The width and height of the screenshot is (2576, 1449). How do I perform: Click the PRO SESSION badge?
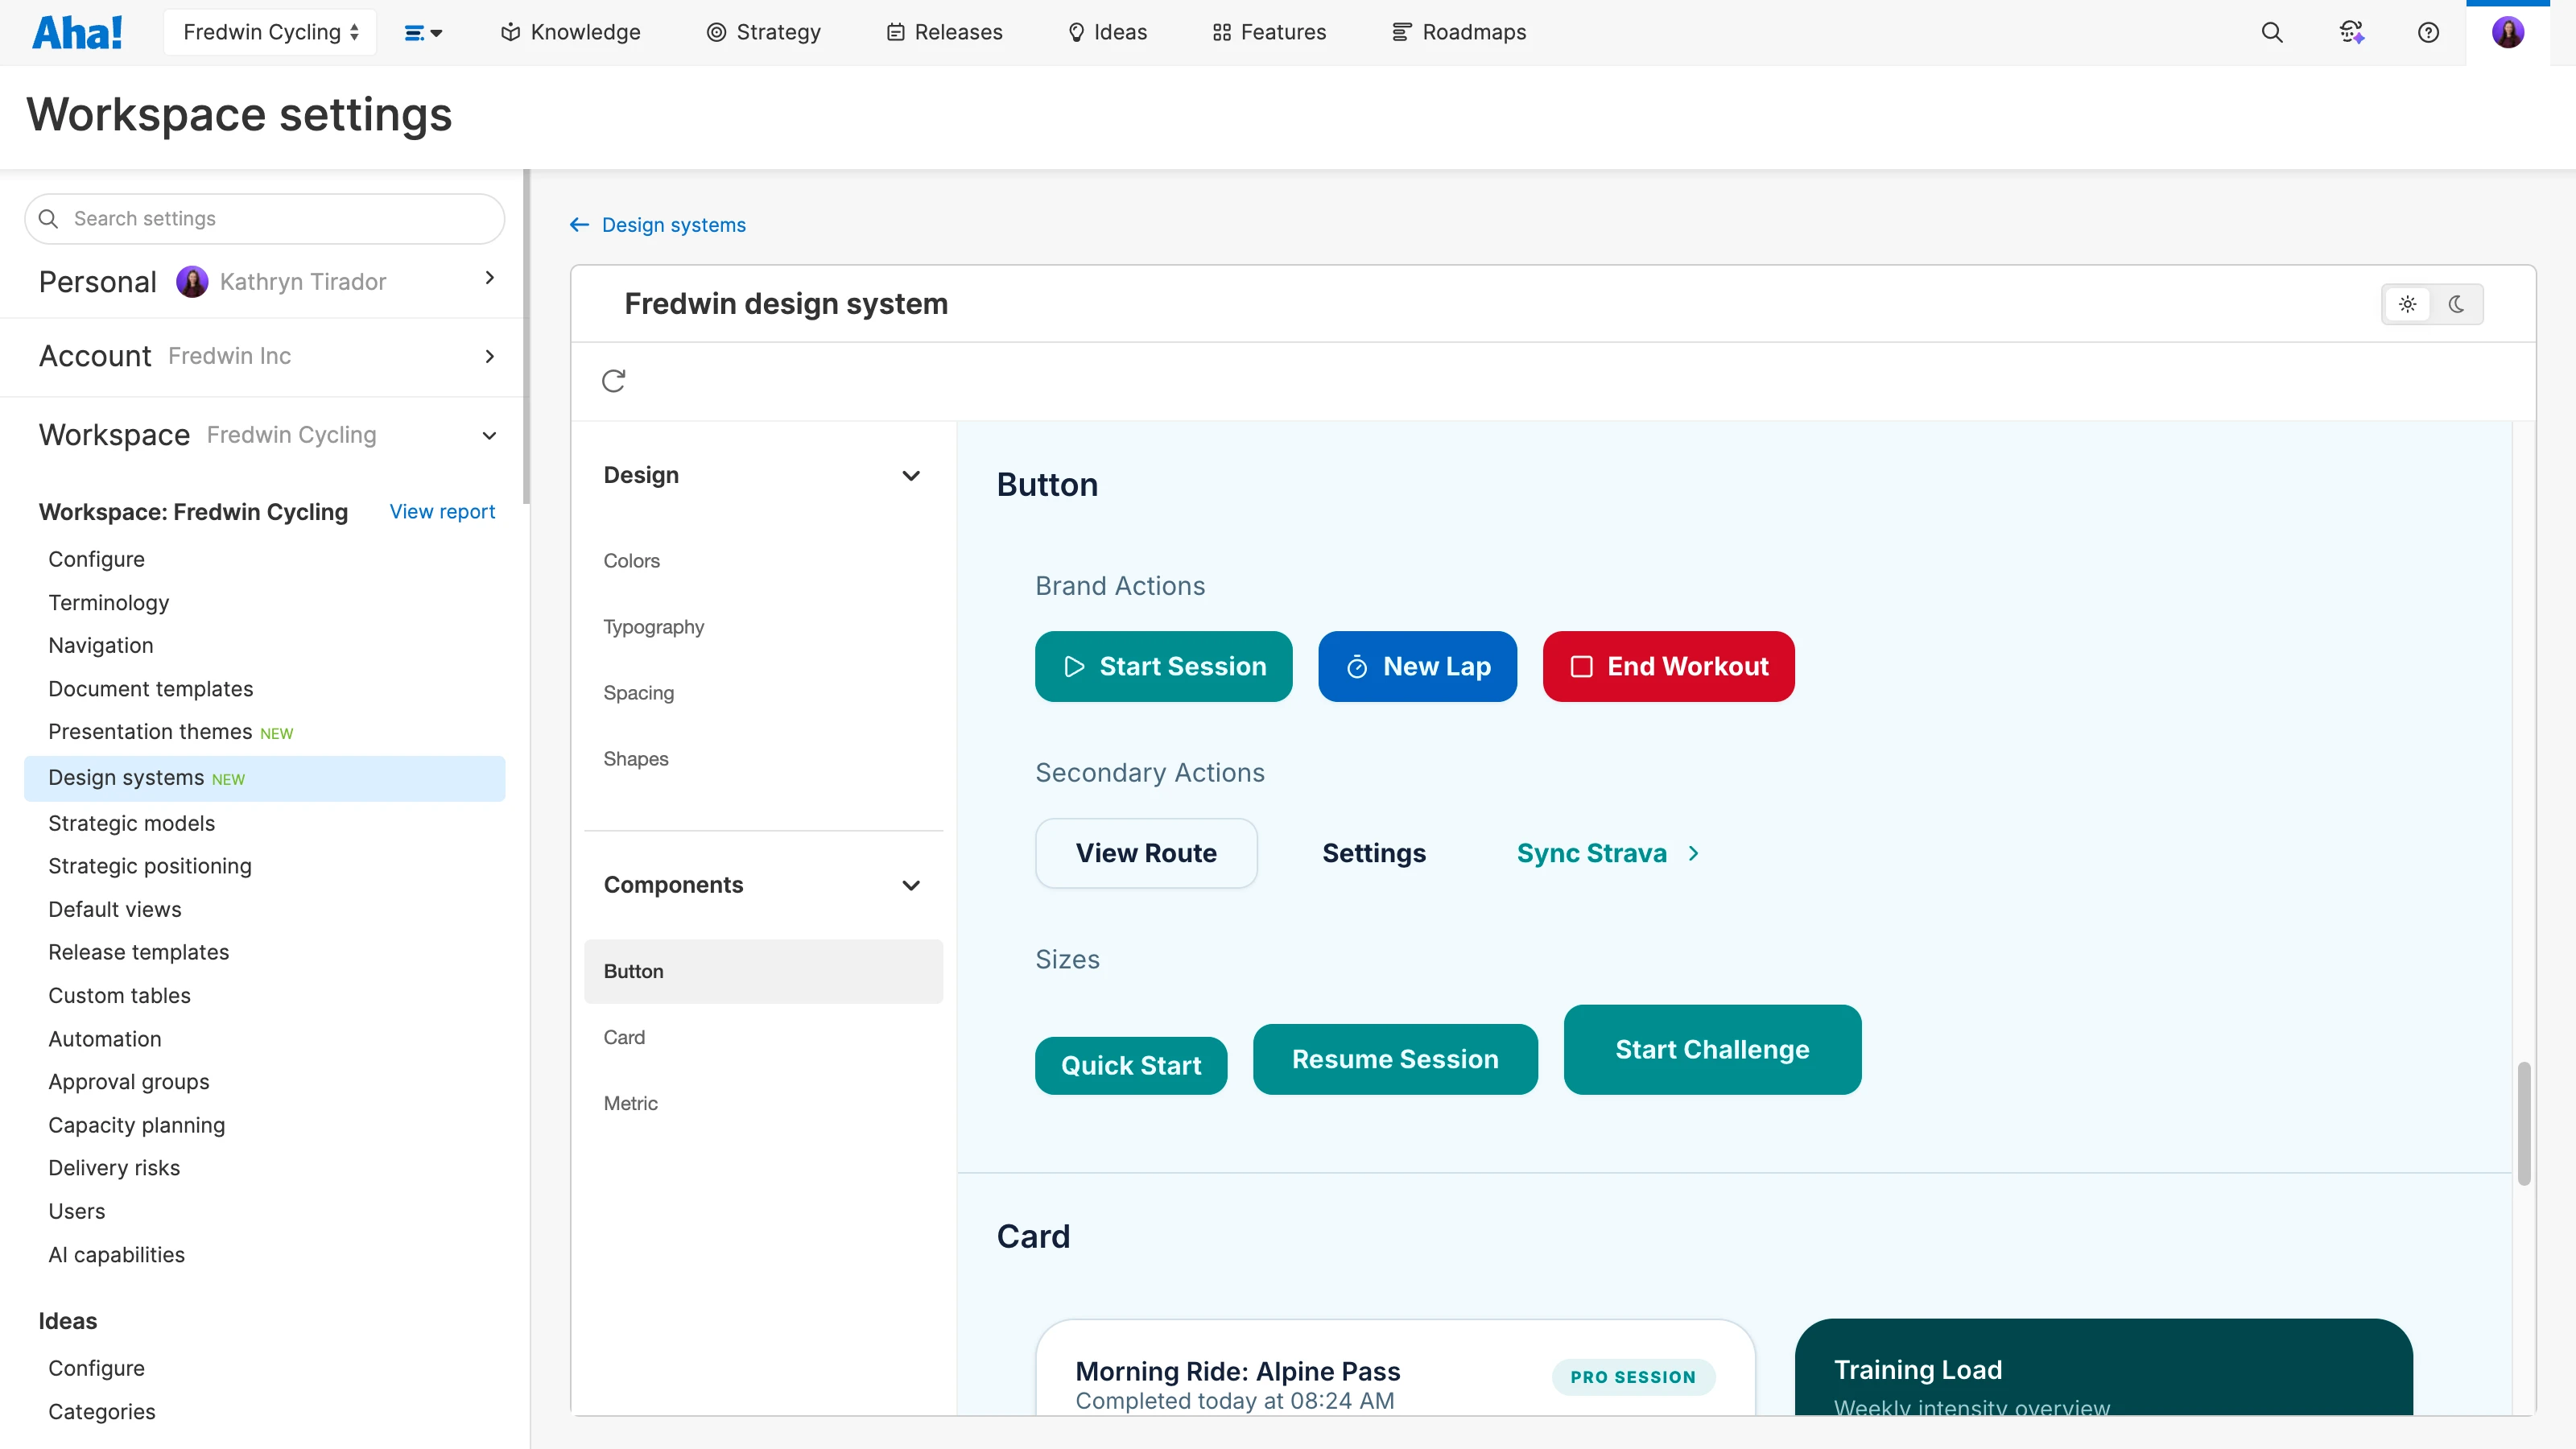tap(1633, 1377)
